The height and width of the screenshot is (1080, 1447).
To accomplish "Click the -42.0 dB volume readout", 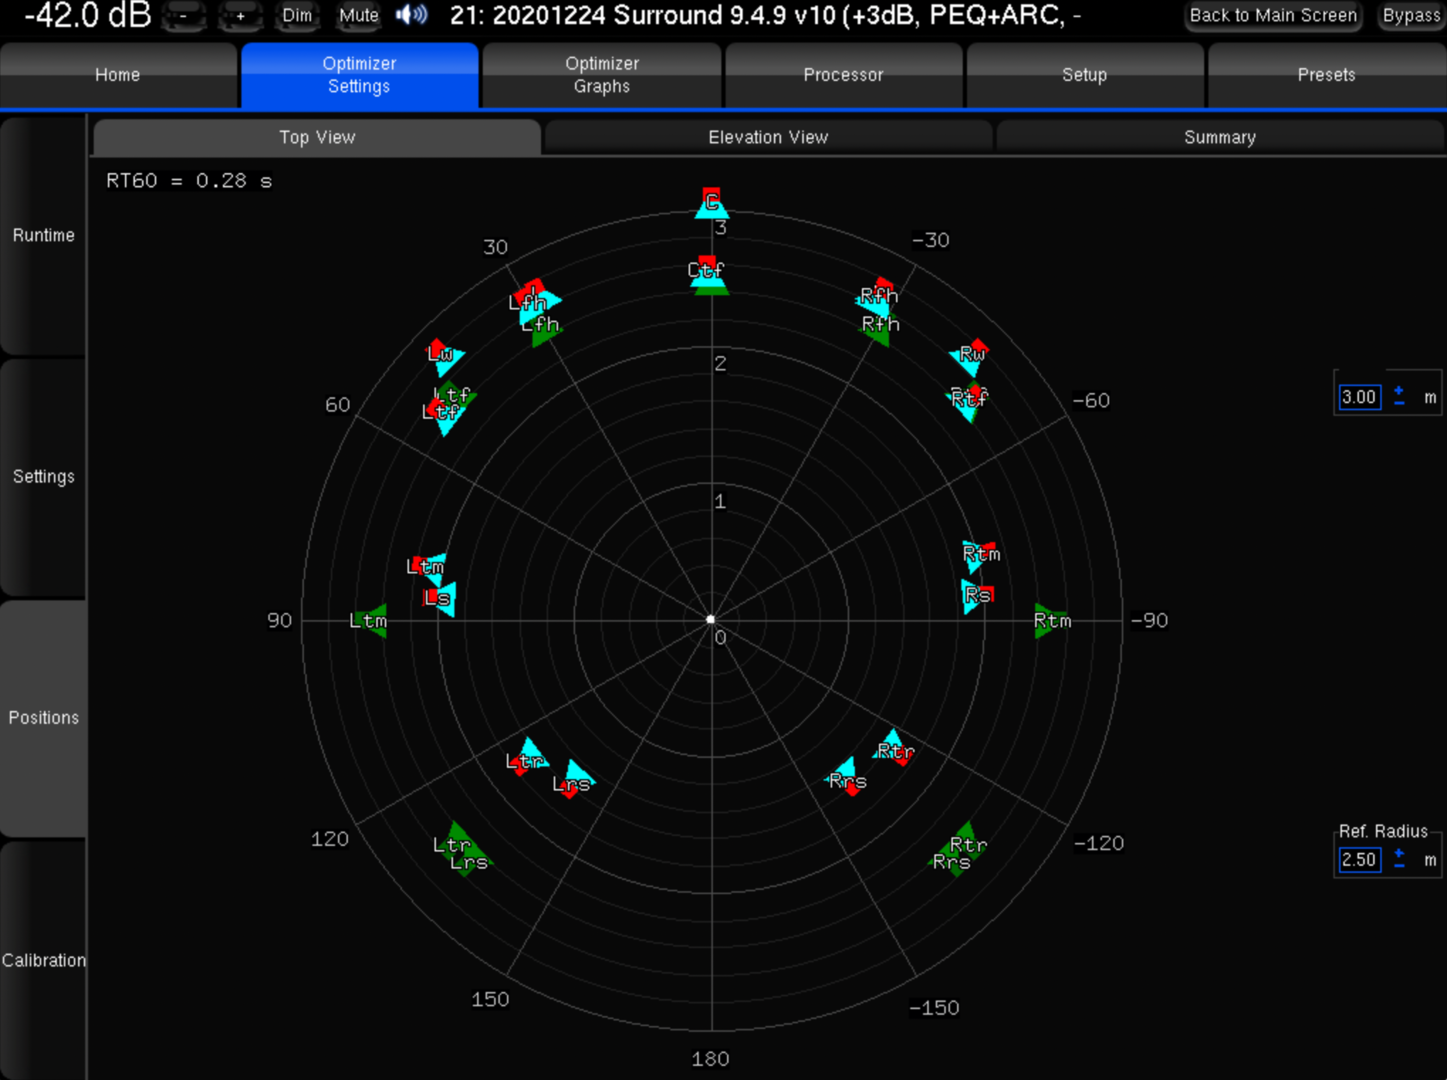I will (x=87, y=15).
